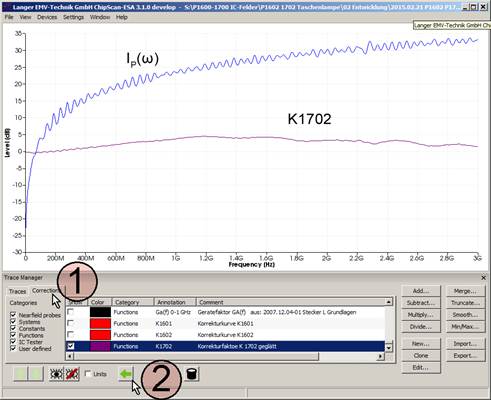
Task: Click the show-all eye icon
Action: [x=56, y=374]
